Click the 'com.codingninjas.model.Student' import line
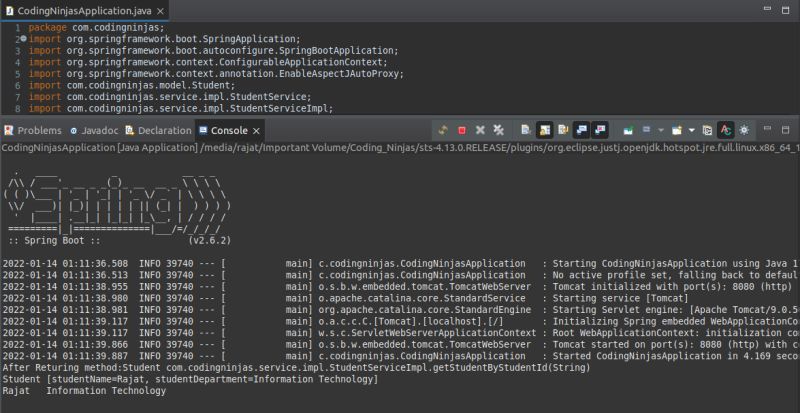 (132, 85)
